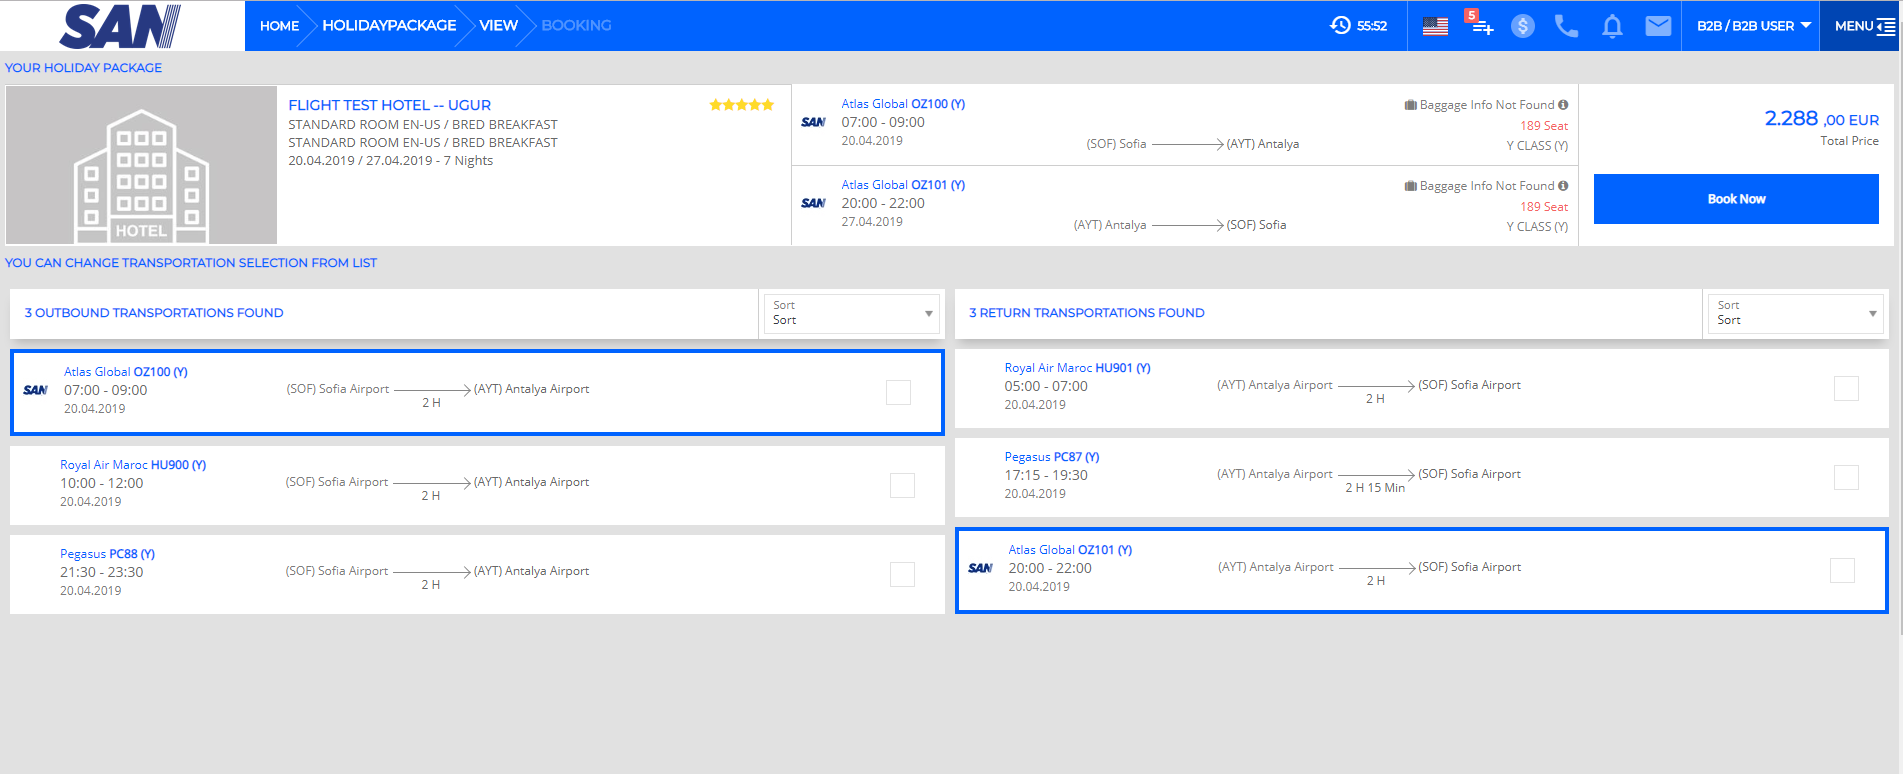Click Atlas Global OZ101 in package summary
1903x774 pixels.
tap(903, 185)
